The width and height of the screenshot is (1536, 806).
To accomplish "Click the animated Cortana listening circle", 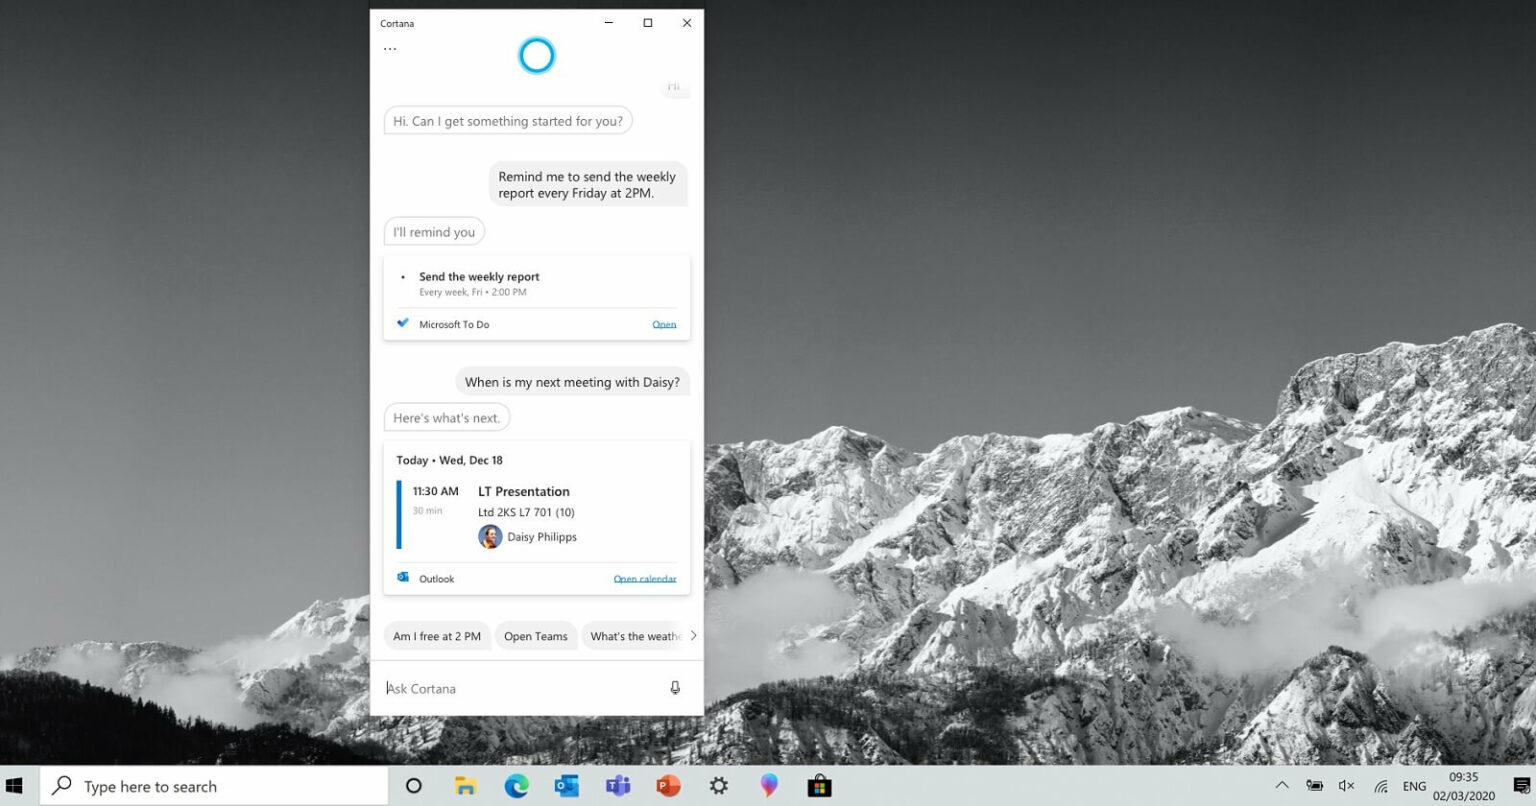I will click(x=537, y=55).
